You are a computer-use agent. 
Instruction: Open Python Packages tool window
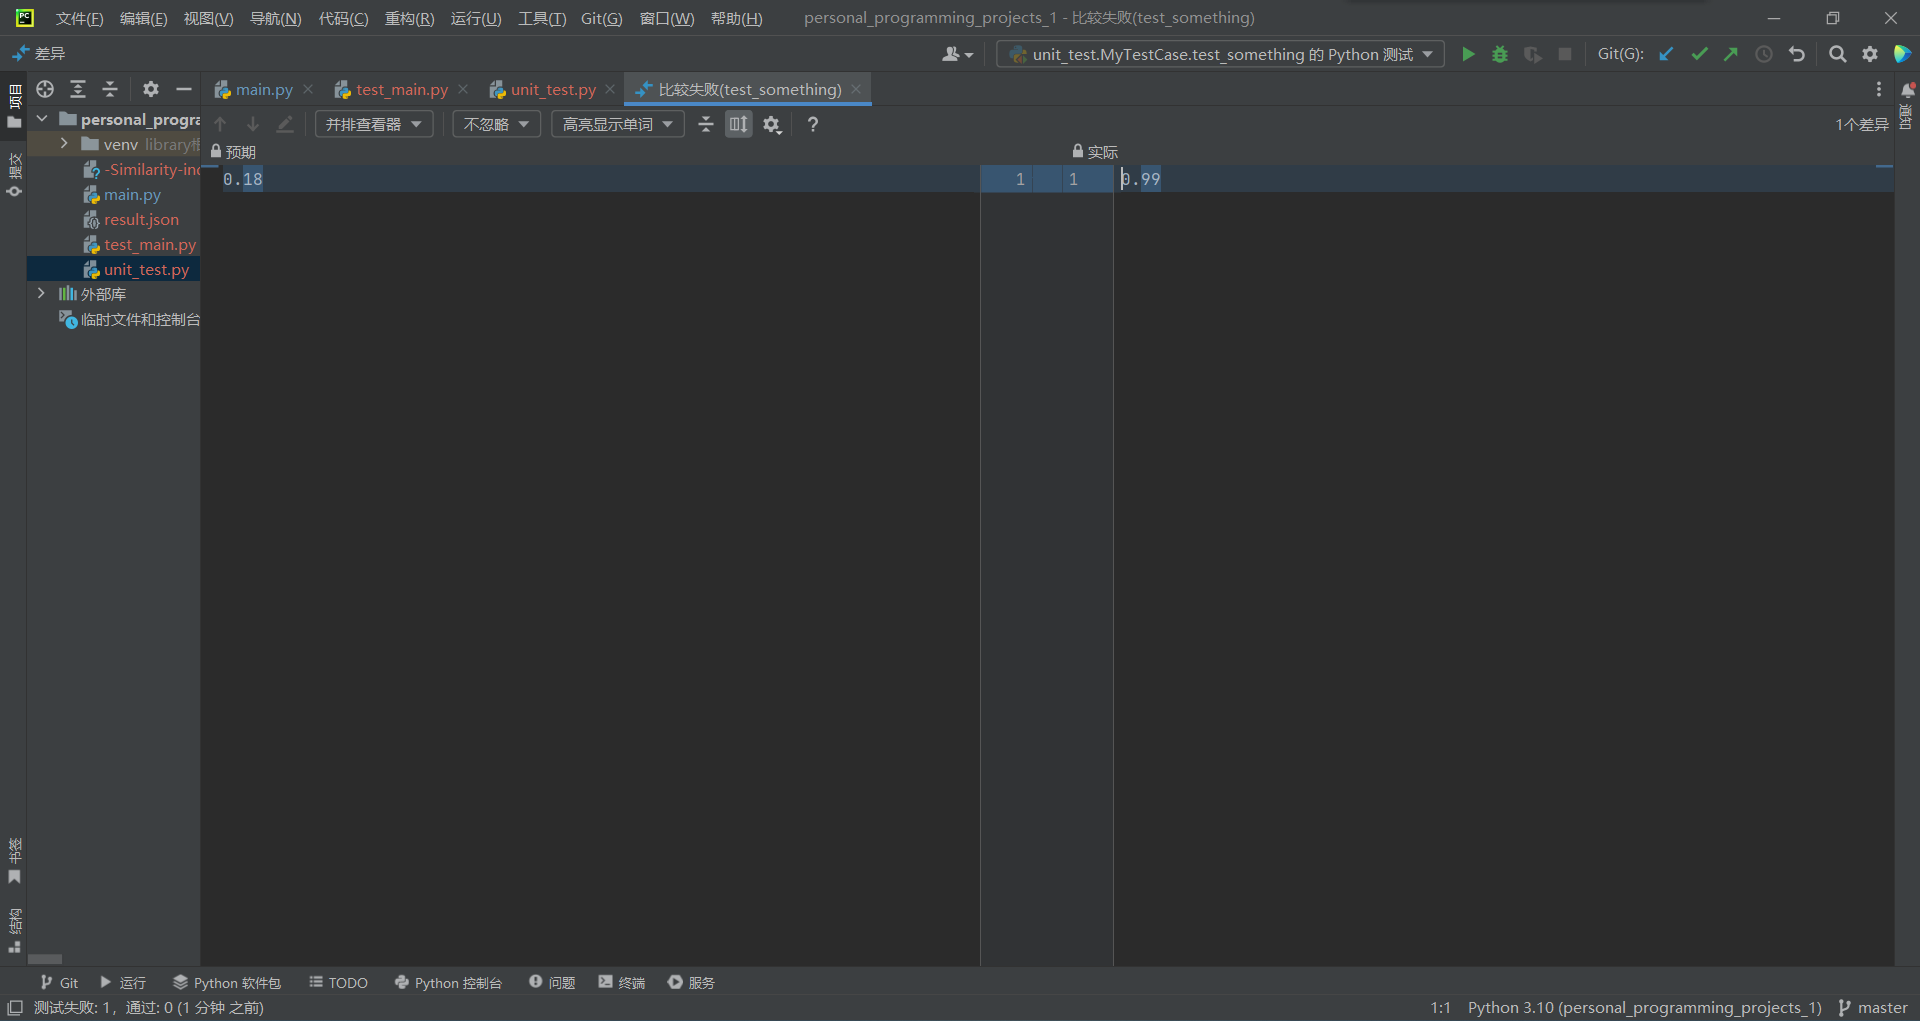(x=227, y=983)
